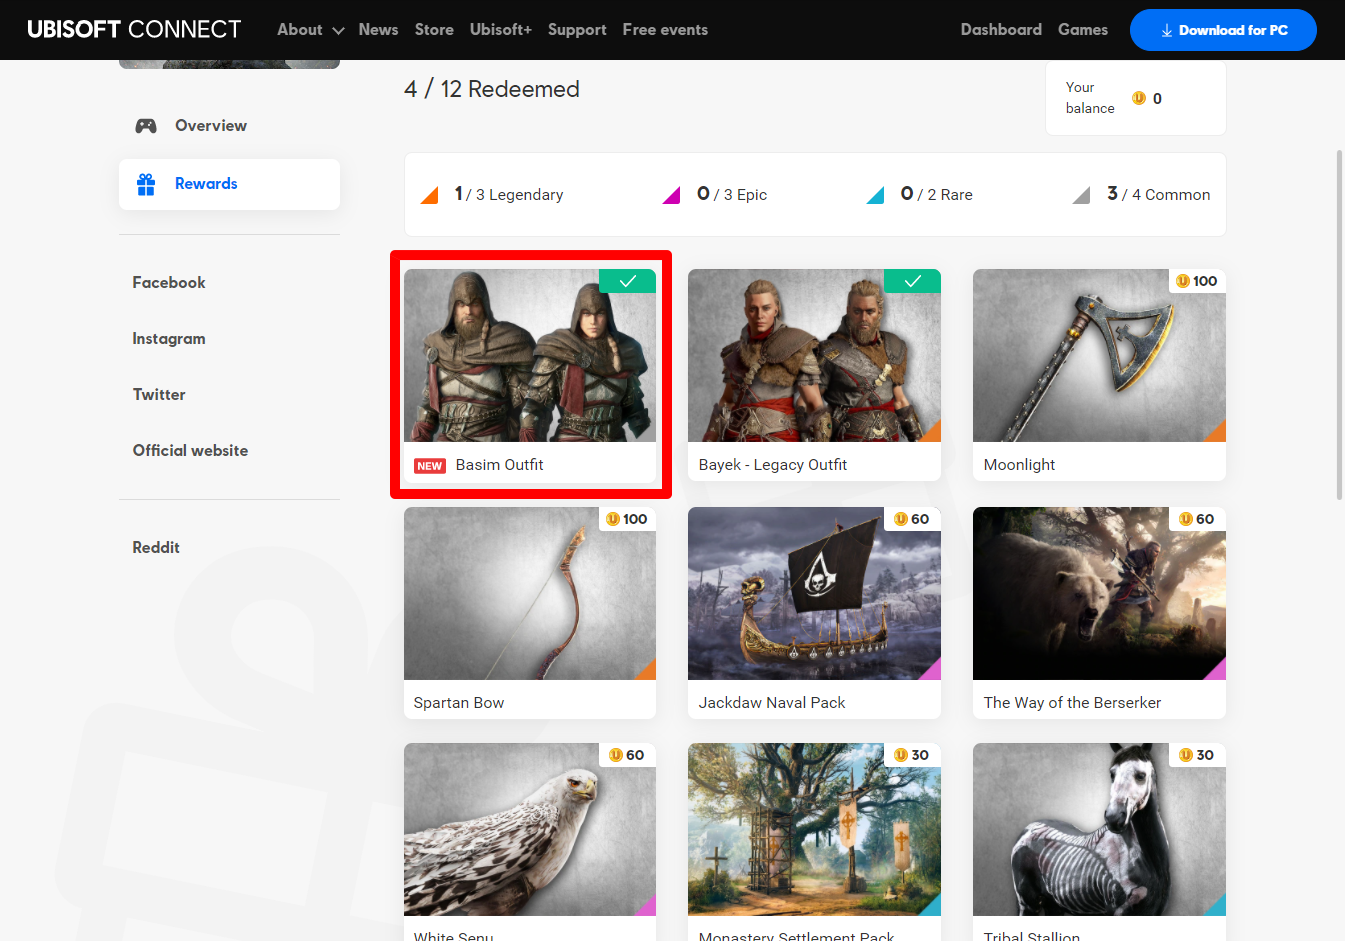Image resolution: width=1345 pixels, height=941 pixels.
Task: Open the Free events page
Action: click(x=665, y=30)
